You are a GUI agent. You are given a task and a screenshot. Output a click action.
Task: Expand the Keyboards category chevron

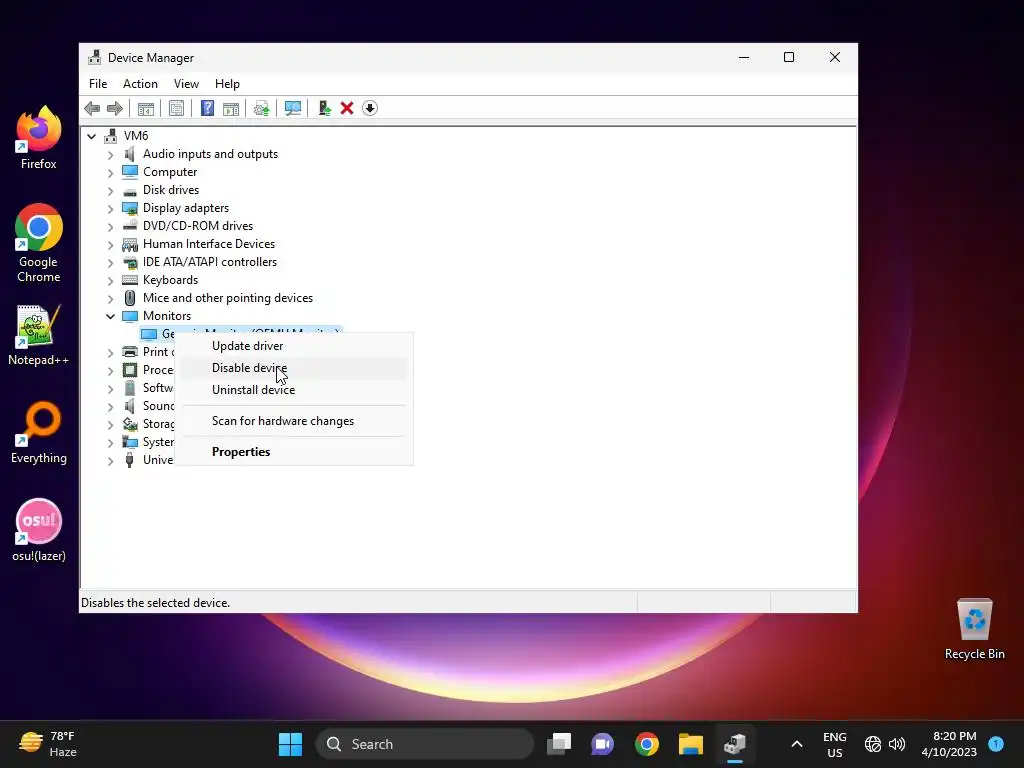point(110,280)
